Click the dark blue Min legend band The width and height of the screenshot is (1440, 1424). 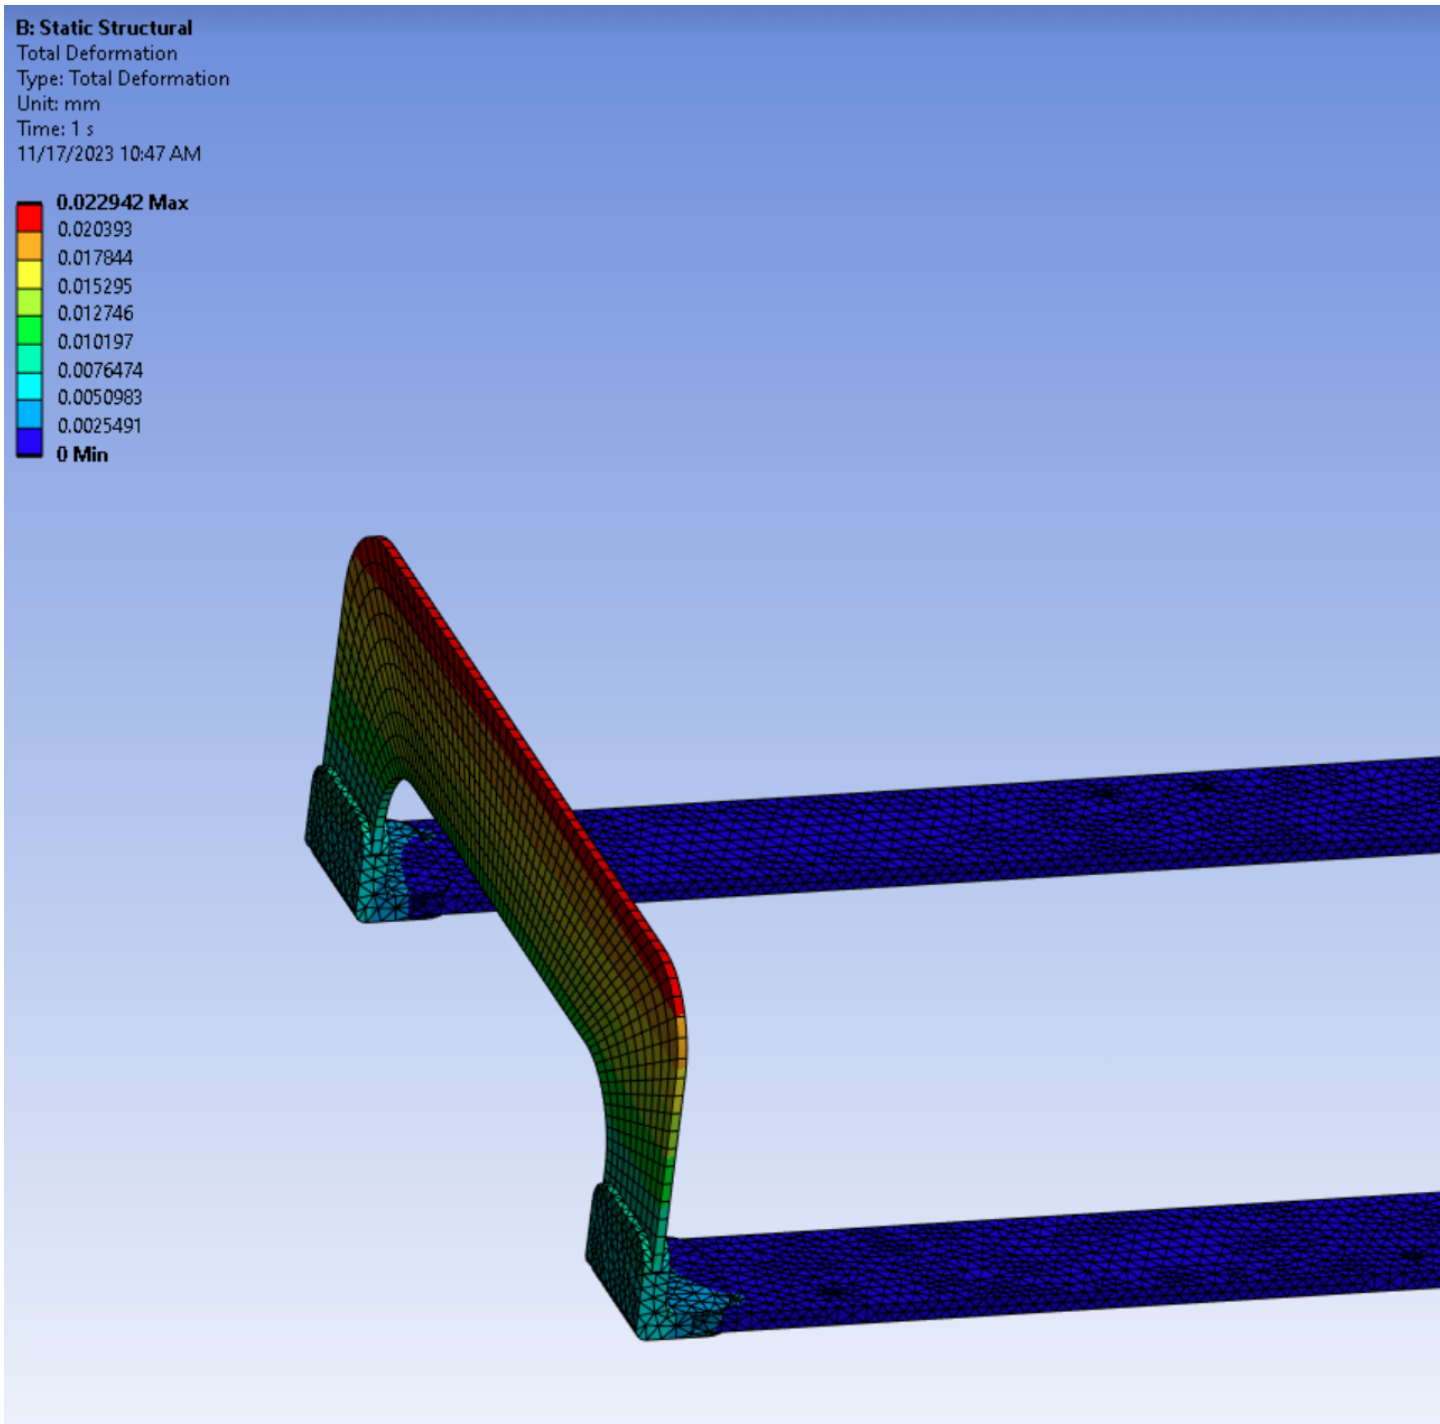tap(29, 442)
